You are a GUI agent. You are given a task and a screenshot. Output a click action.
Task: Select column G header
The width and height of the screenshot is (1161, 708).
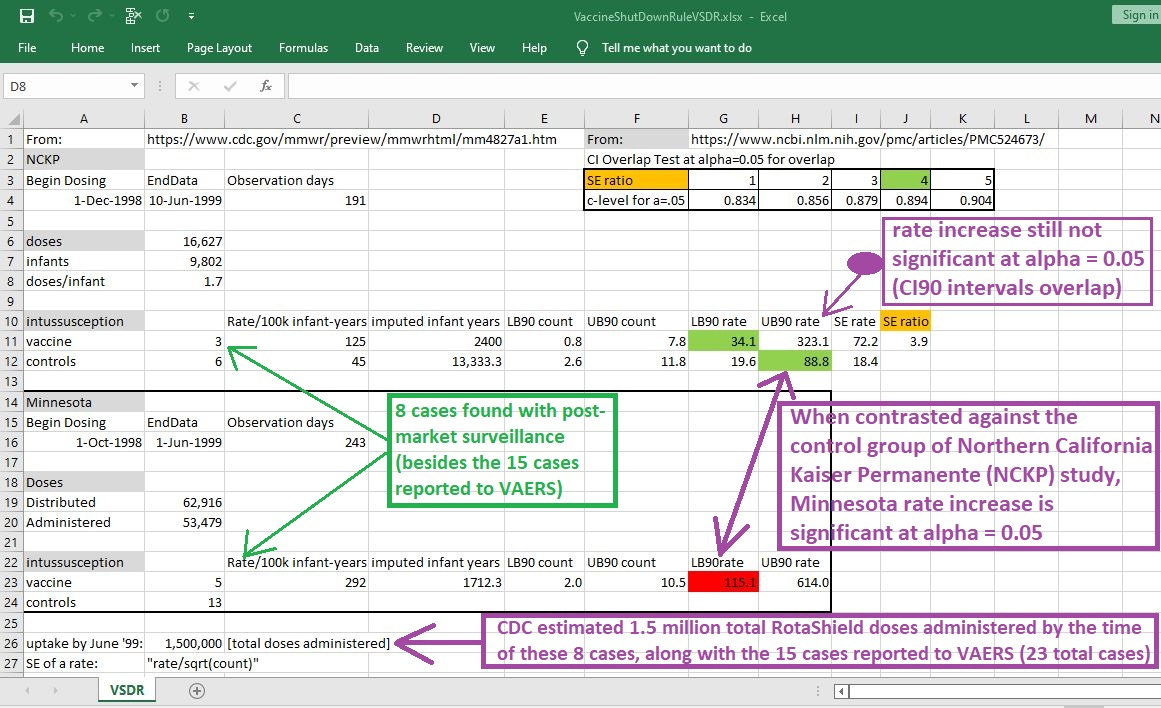coord(723,118)
